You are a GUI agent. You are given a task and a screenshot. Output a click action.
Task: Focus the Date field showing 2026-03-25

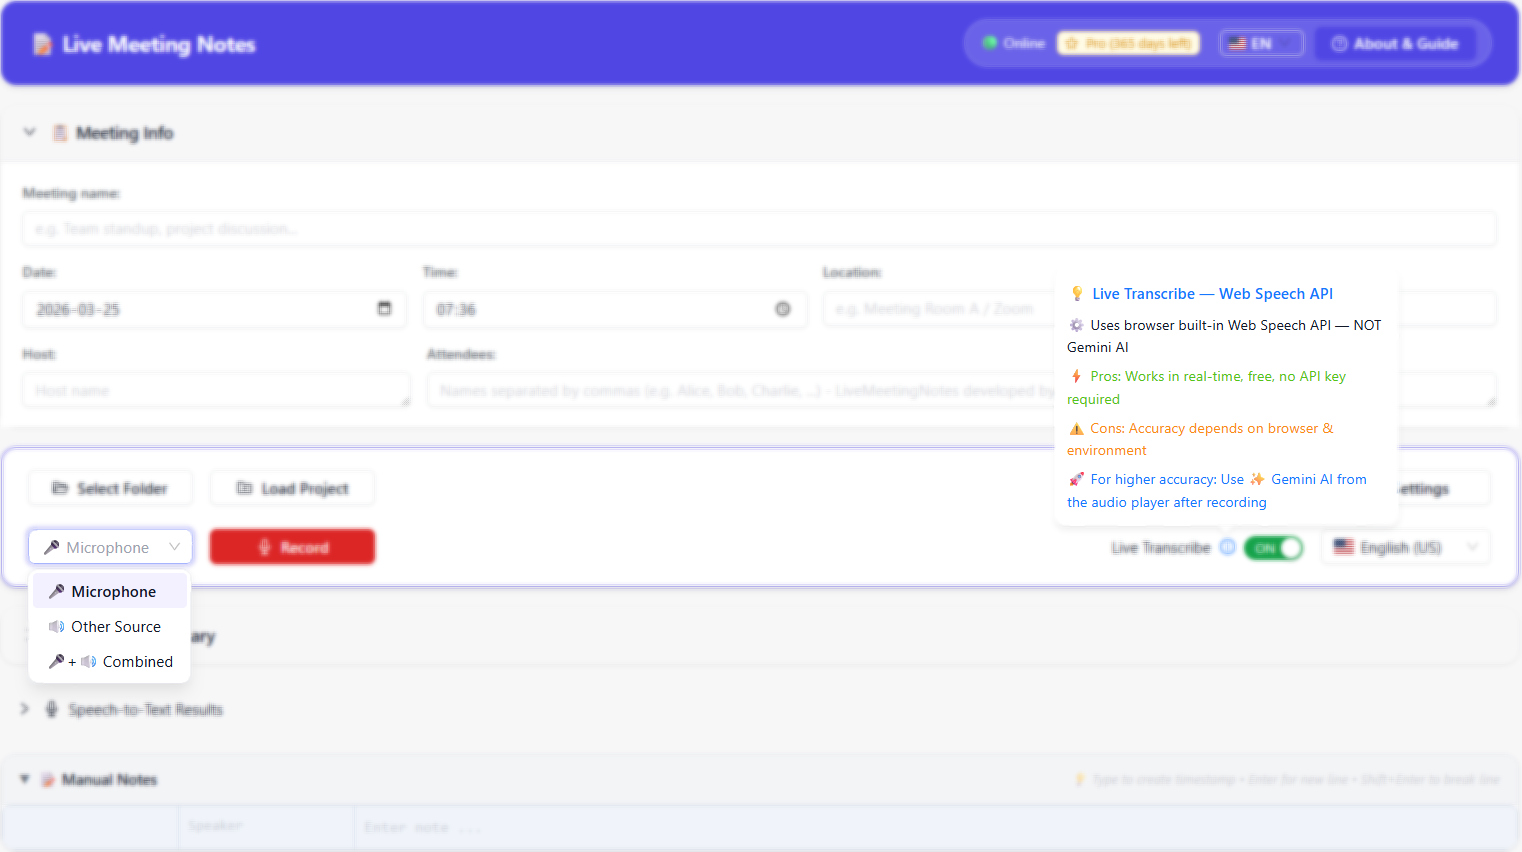(x=214, y=309)
